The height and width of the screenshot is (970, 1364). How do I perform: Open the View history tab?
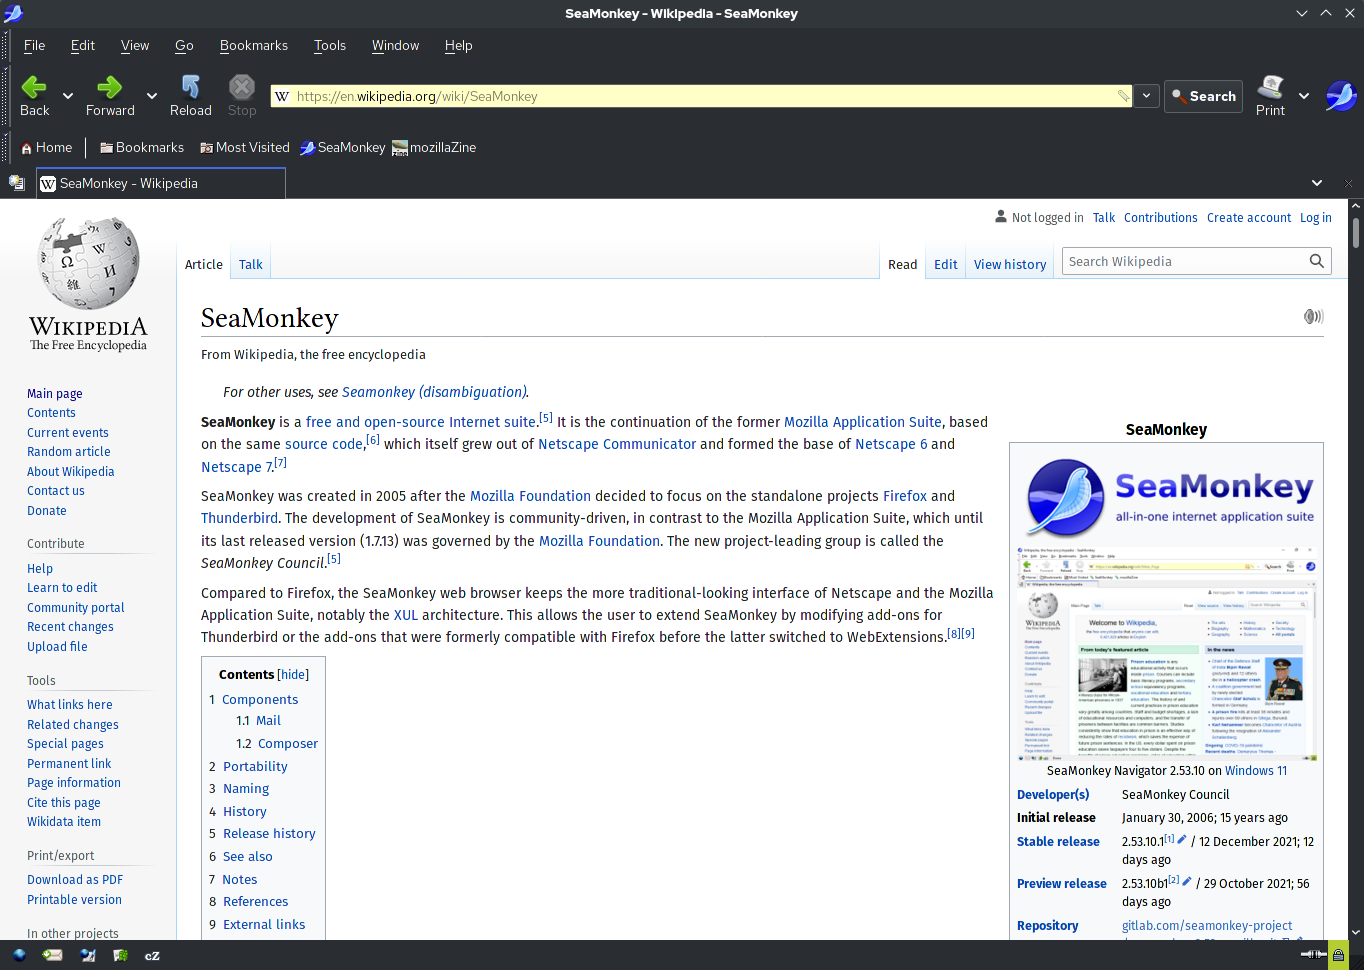[1010, 264]
